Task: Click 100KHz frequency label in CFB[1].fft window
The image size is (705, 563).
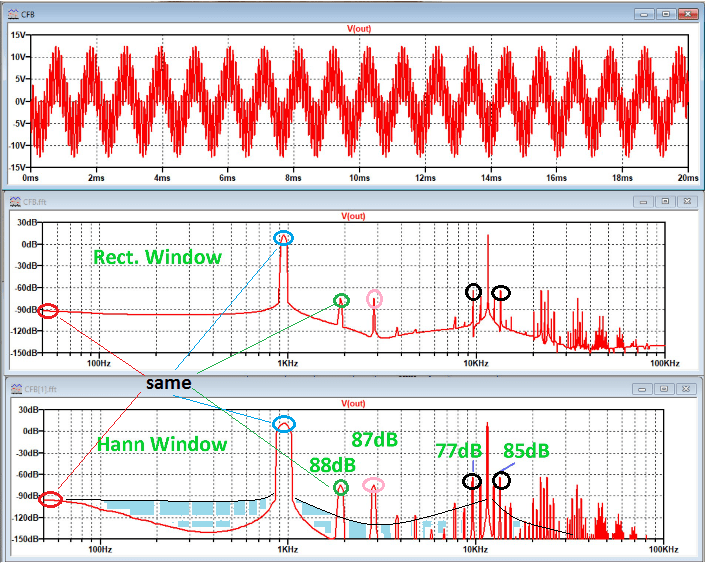Action: (x=664, y=550)
